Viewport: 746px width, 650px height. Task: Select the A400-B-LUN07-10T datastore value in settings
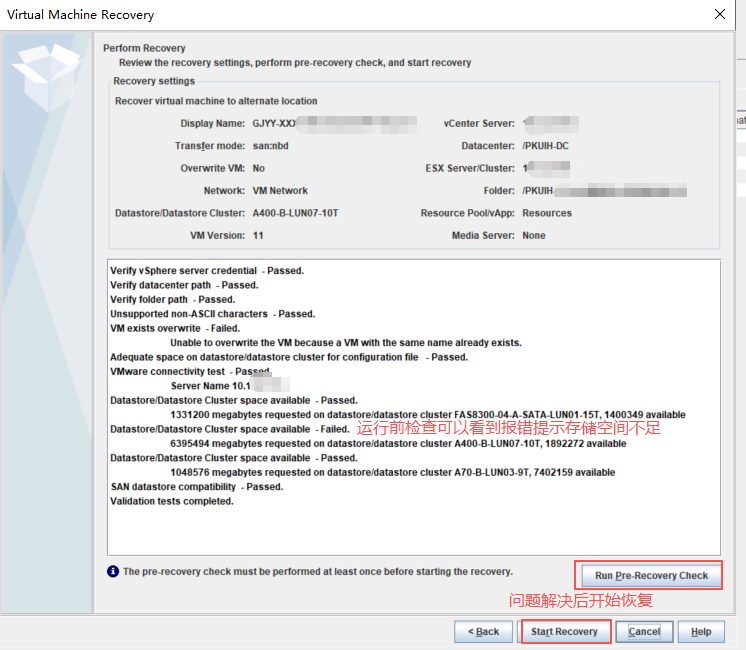coord(295,213)
